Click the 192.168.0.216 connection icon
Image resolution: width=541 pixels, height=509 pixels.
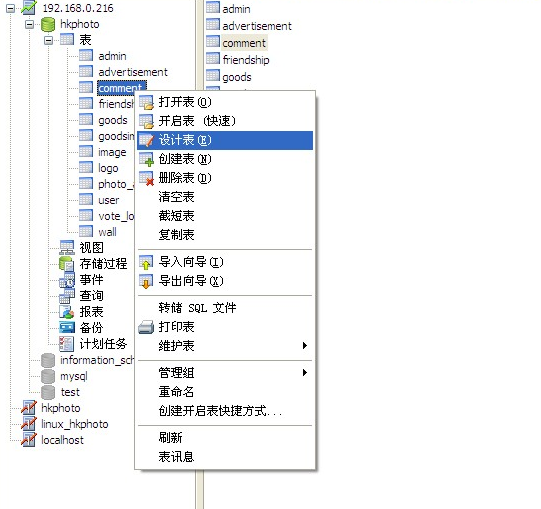[x=29, y=7]
